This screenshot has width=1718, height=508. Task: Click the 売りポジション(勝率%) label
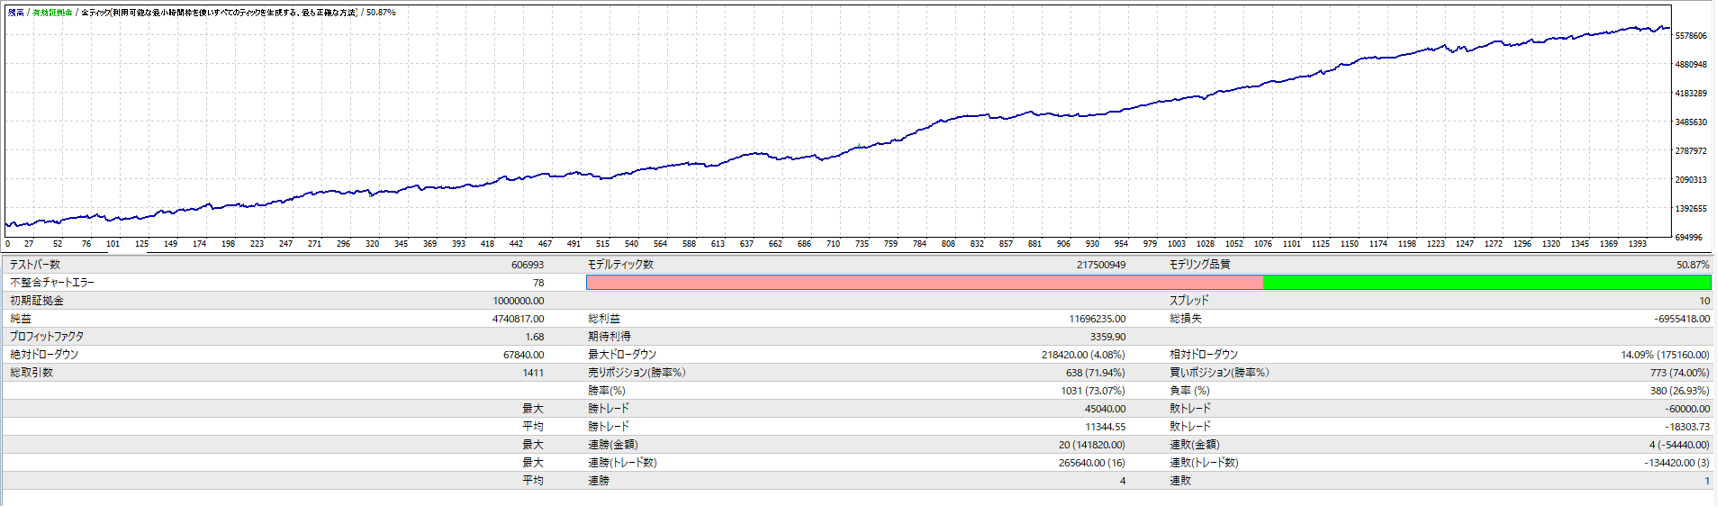coord(637,373)
